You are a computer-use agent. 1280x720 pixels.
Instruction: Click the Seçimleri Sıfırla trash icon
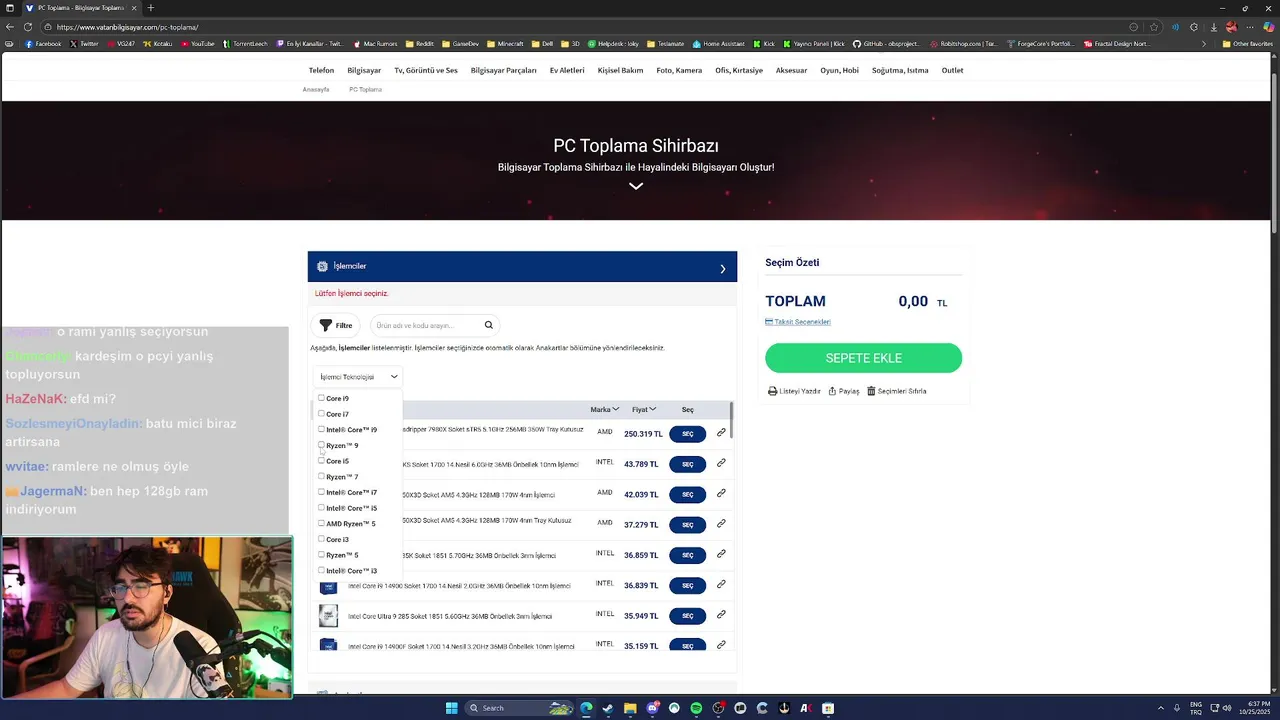(x=871, y=391)
